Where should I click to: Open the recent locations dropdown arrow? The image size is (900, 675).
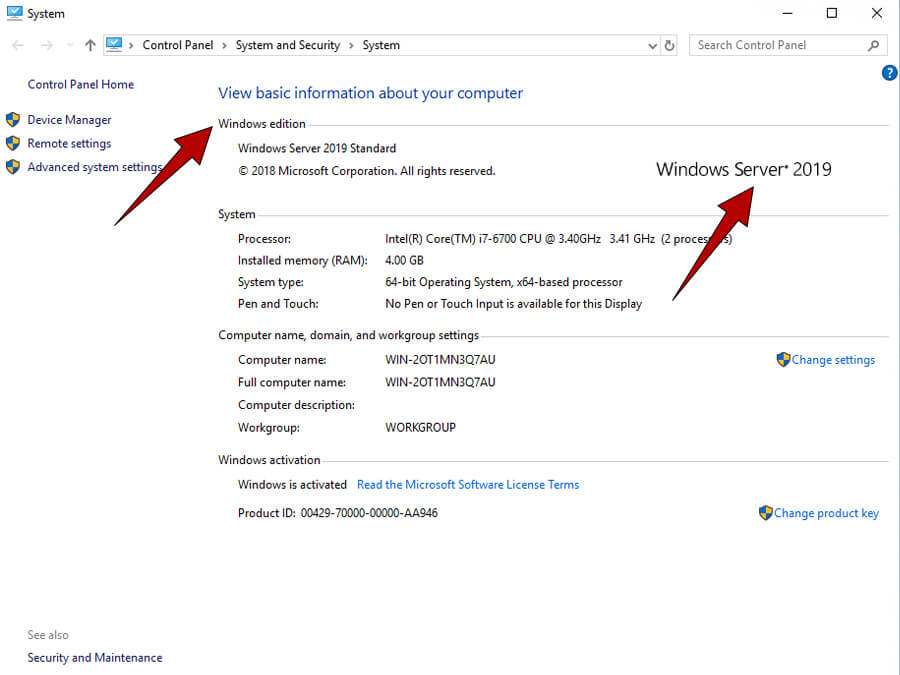click(69, 45)
